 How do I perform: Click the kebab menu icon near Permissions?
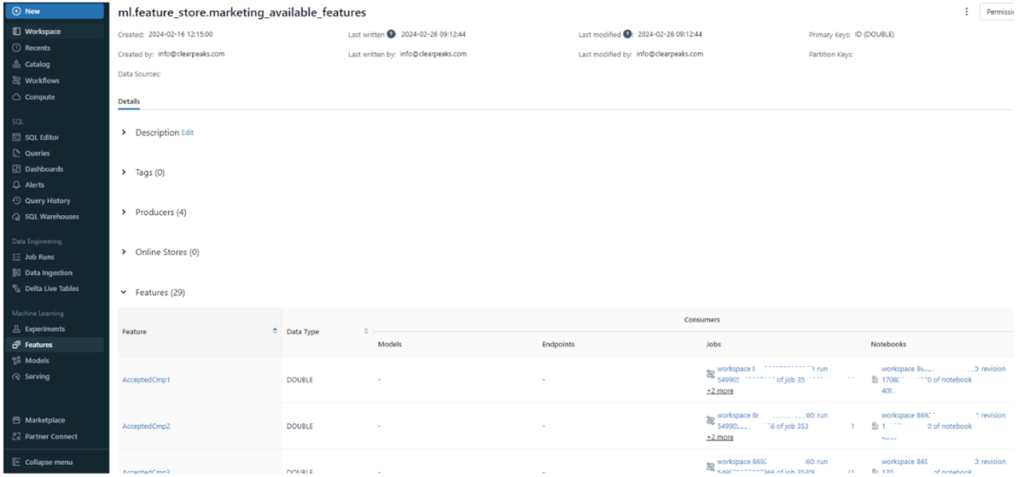point(966,12)
